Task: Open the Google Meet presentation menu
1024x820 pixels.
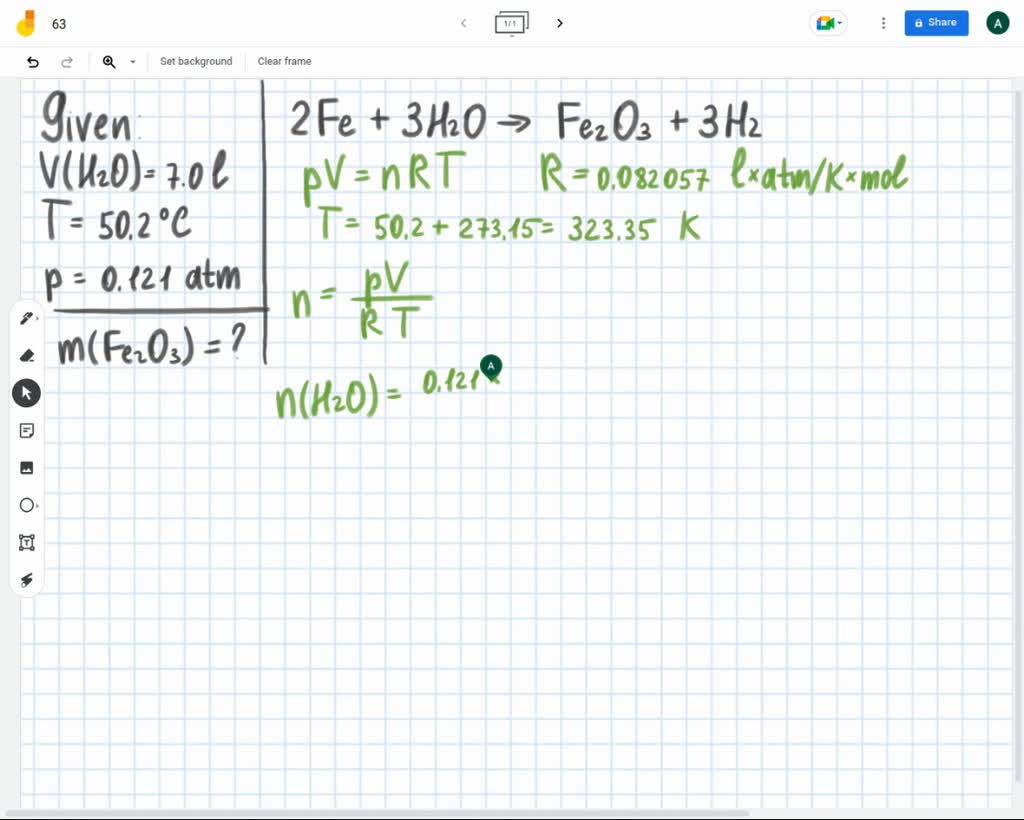Action: click(x=827, y=22)
